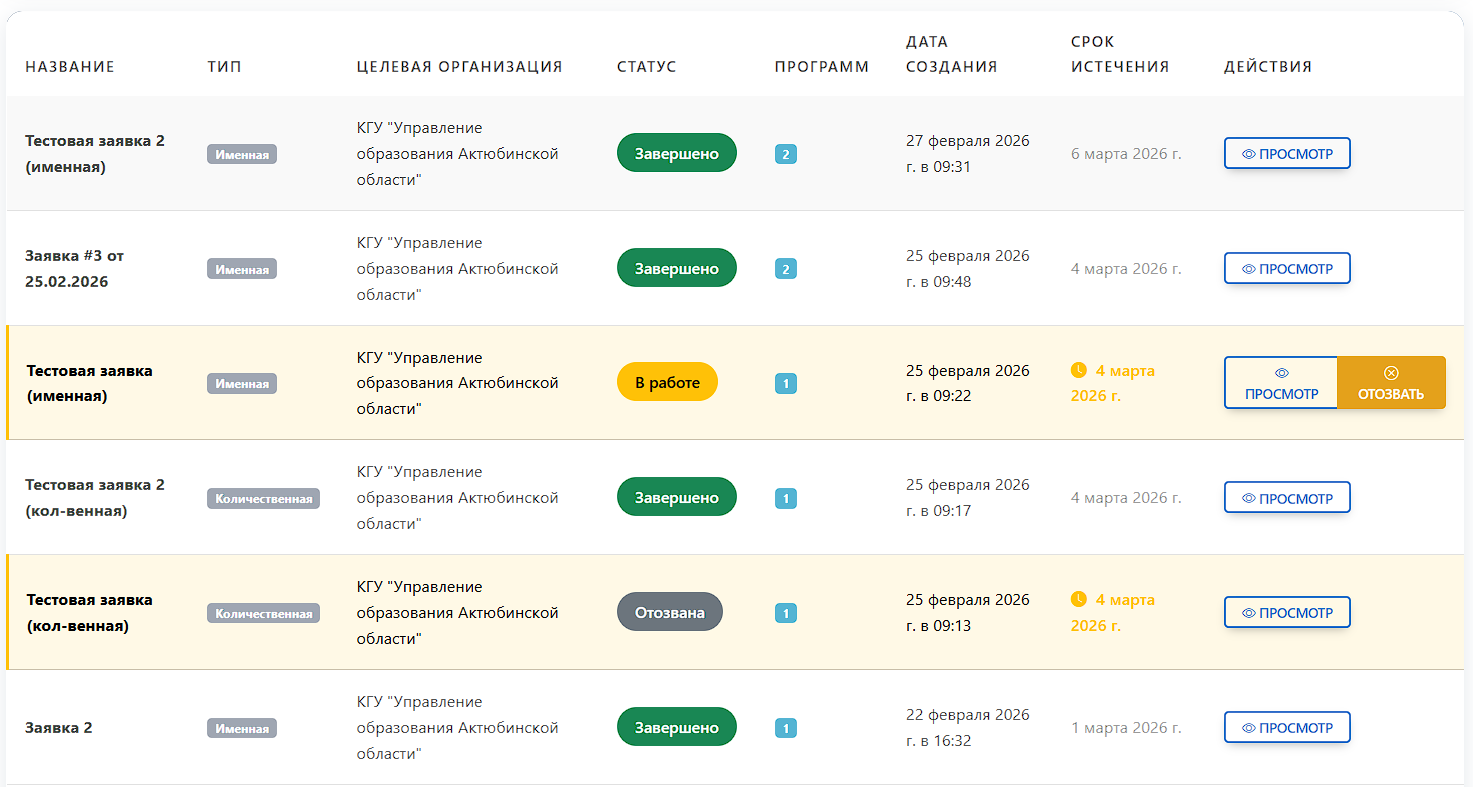This screenshot has height=787, width=1473.
Task: Click the Название column header
Action: click(70, 67)
